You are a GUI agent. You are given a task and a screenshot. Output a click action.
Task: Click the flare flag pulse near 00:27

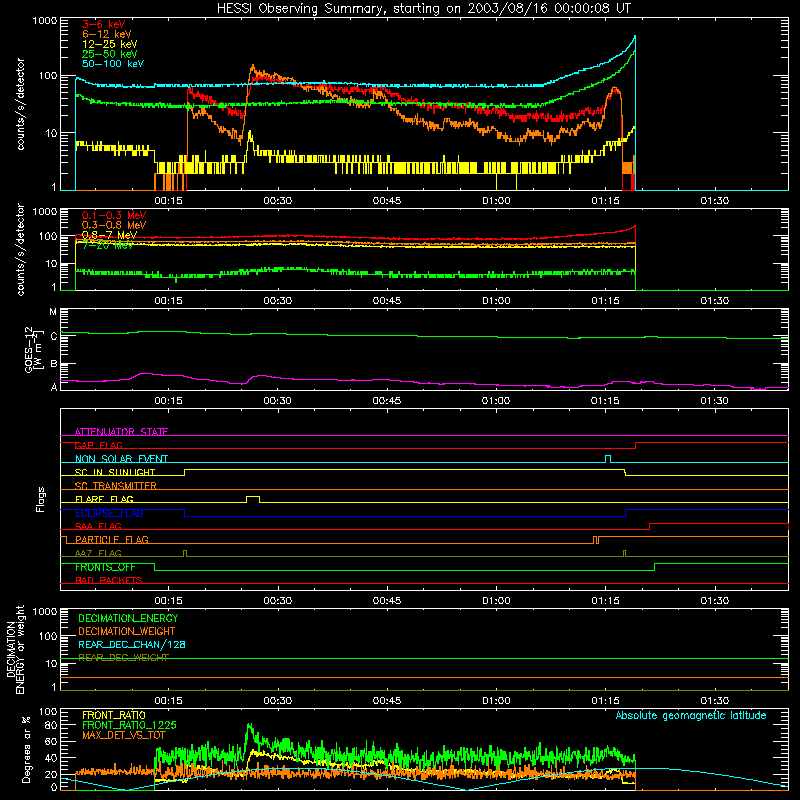253,497
